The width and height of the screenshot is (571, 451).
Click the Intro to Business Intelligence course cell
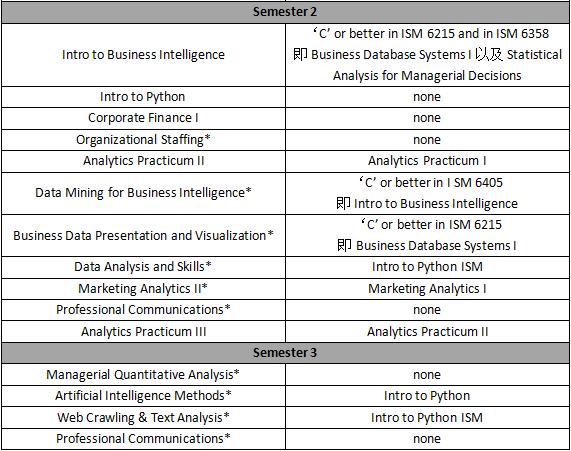[x=143, y=55]
